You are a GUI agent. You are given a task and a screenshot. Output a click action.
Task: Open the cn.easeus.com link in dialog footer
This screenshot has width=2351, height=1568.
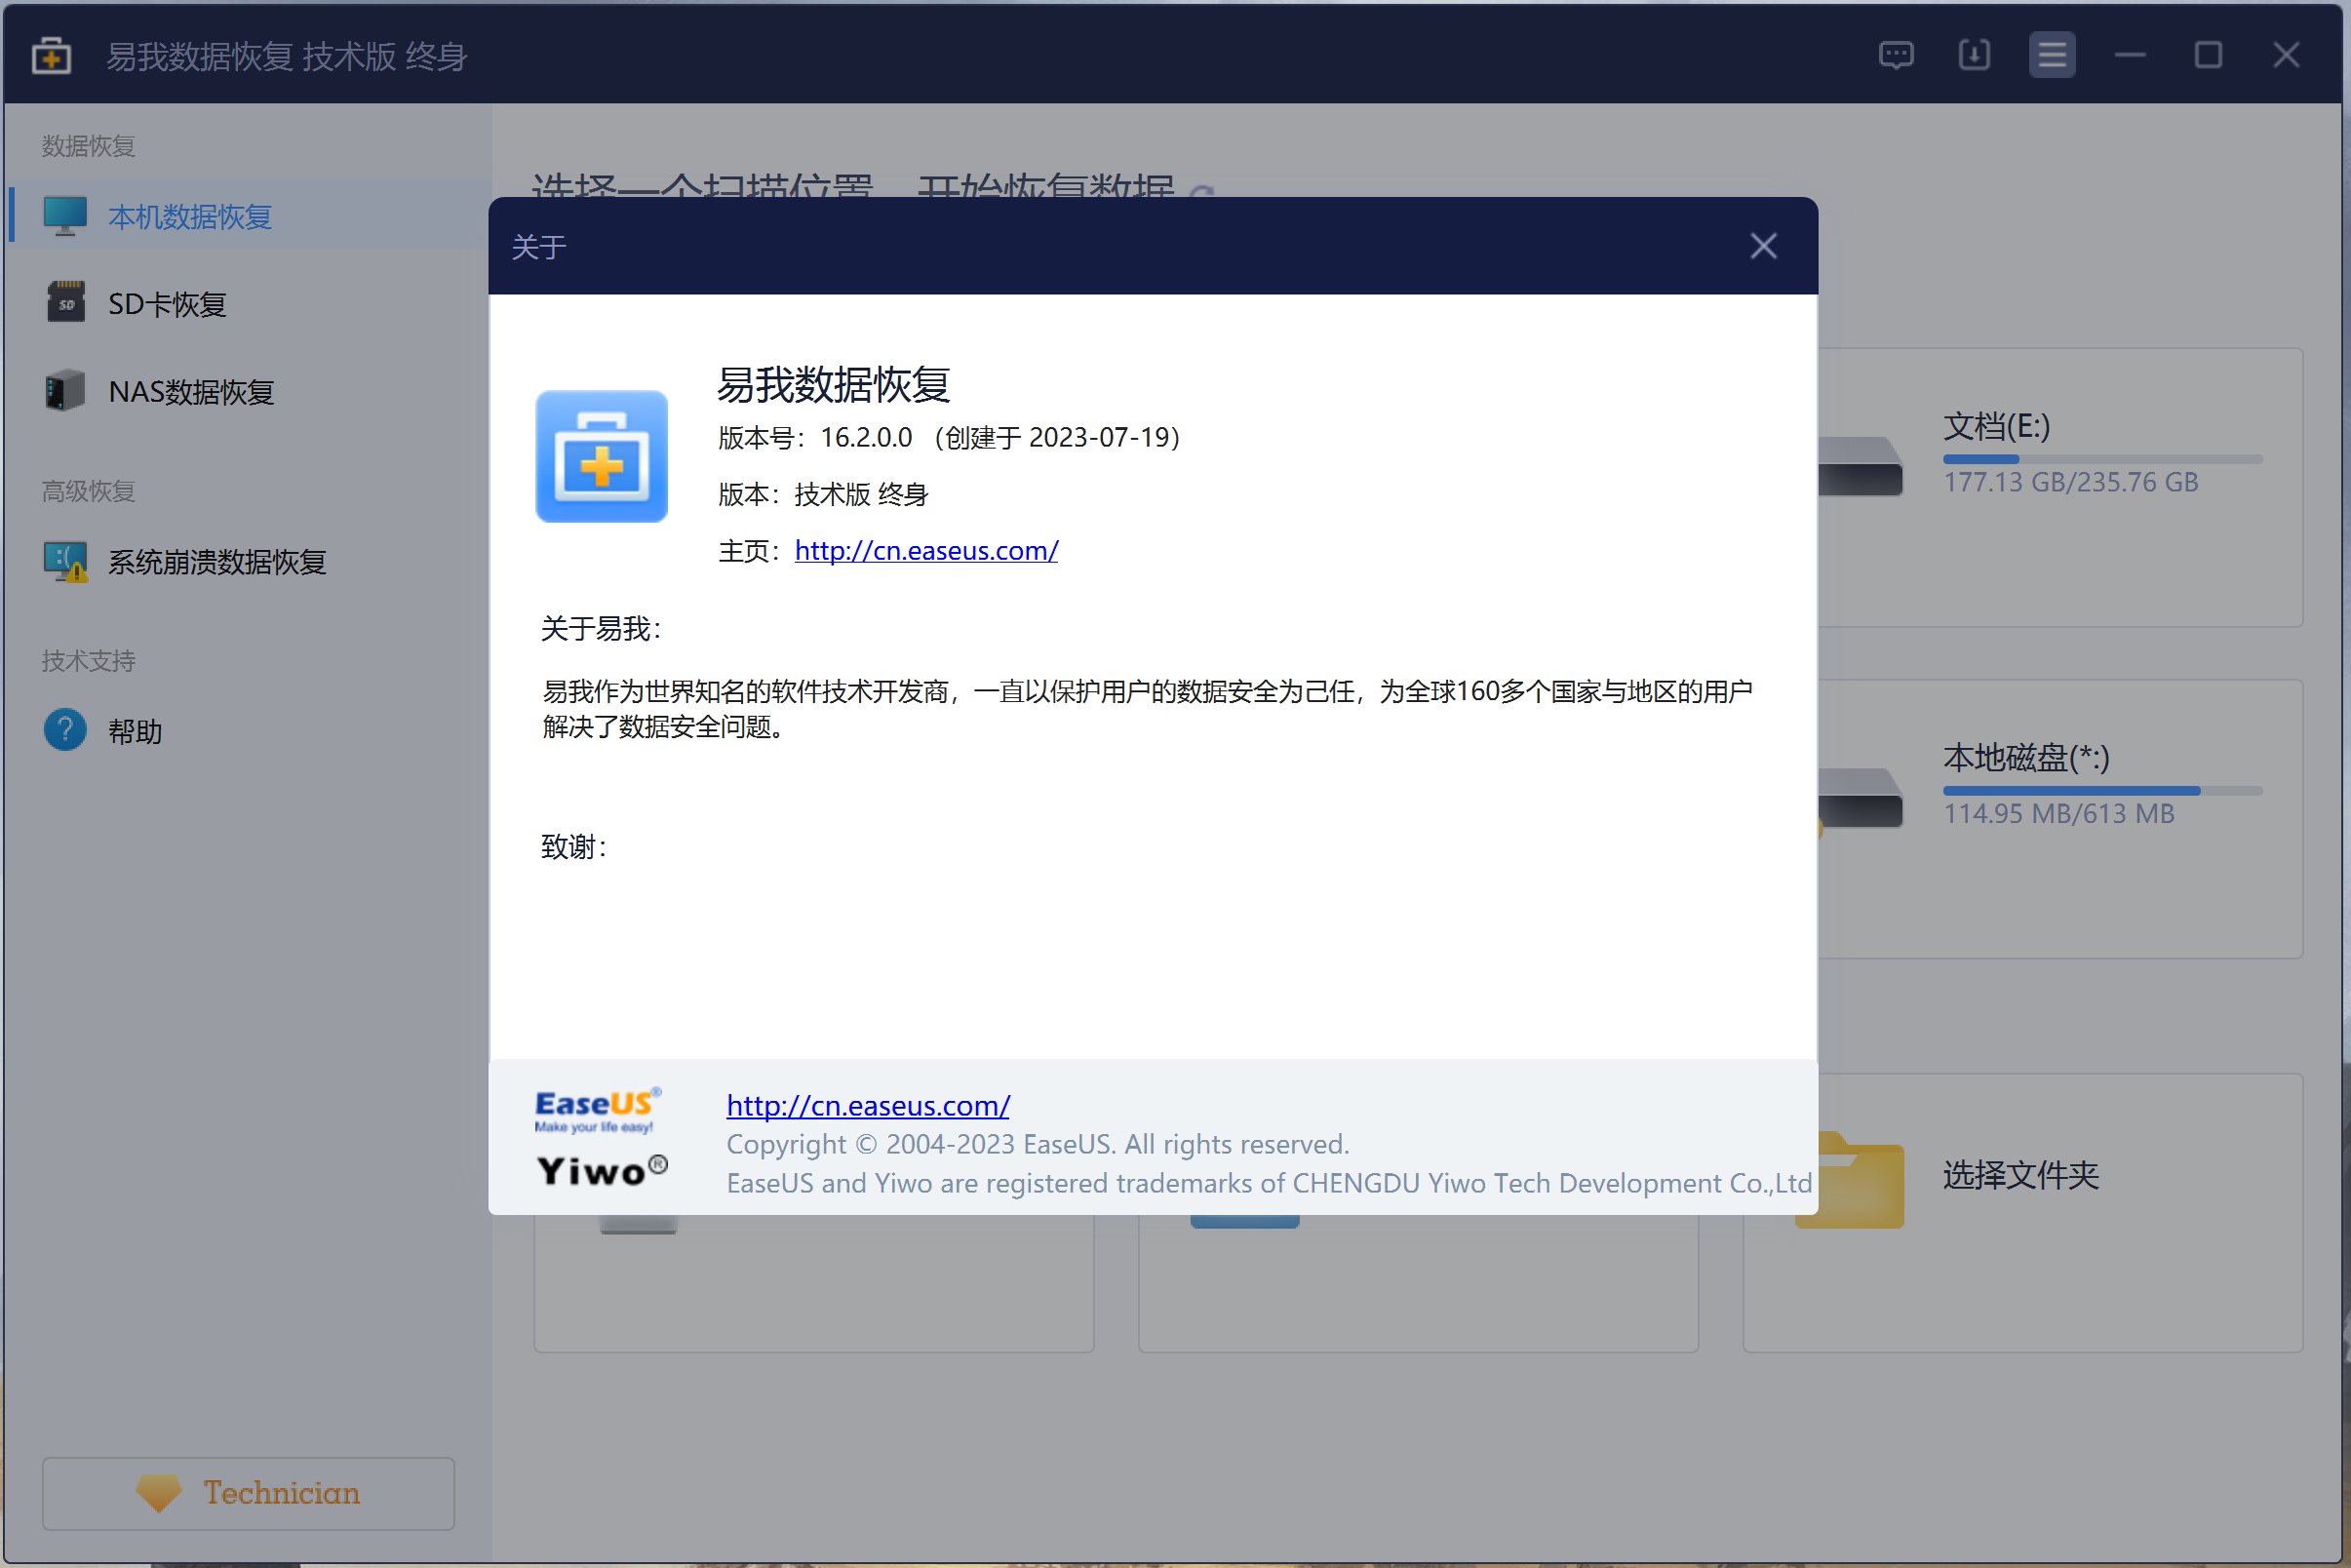pos(868,1106)
